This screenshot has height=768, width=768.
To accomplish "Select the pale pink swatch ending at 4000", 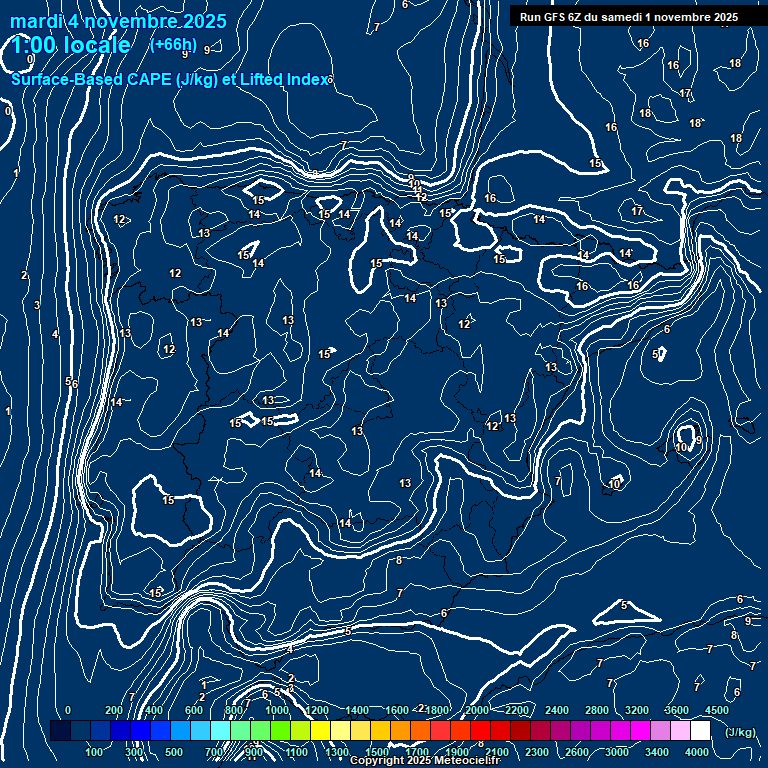I will [x=680, y=730].
